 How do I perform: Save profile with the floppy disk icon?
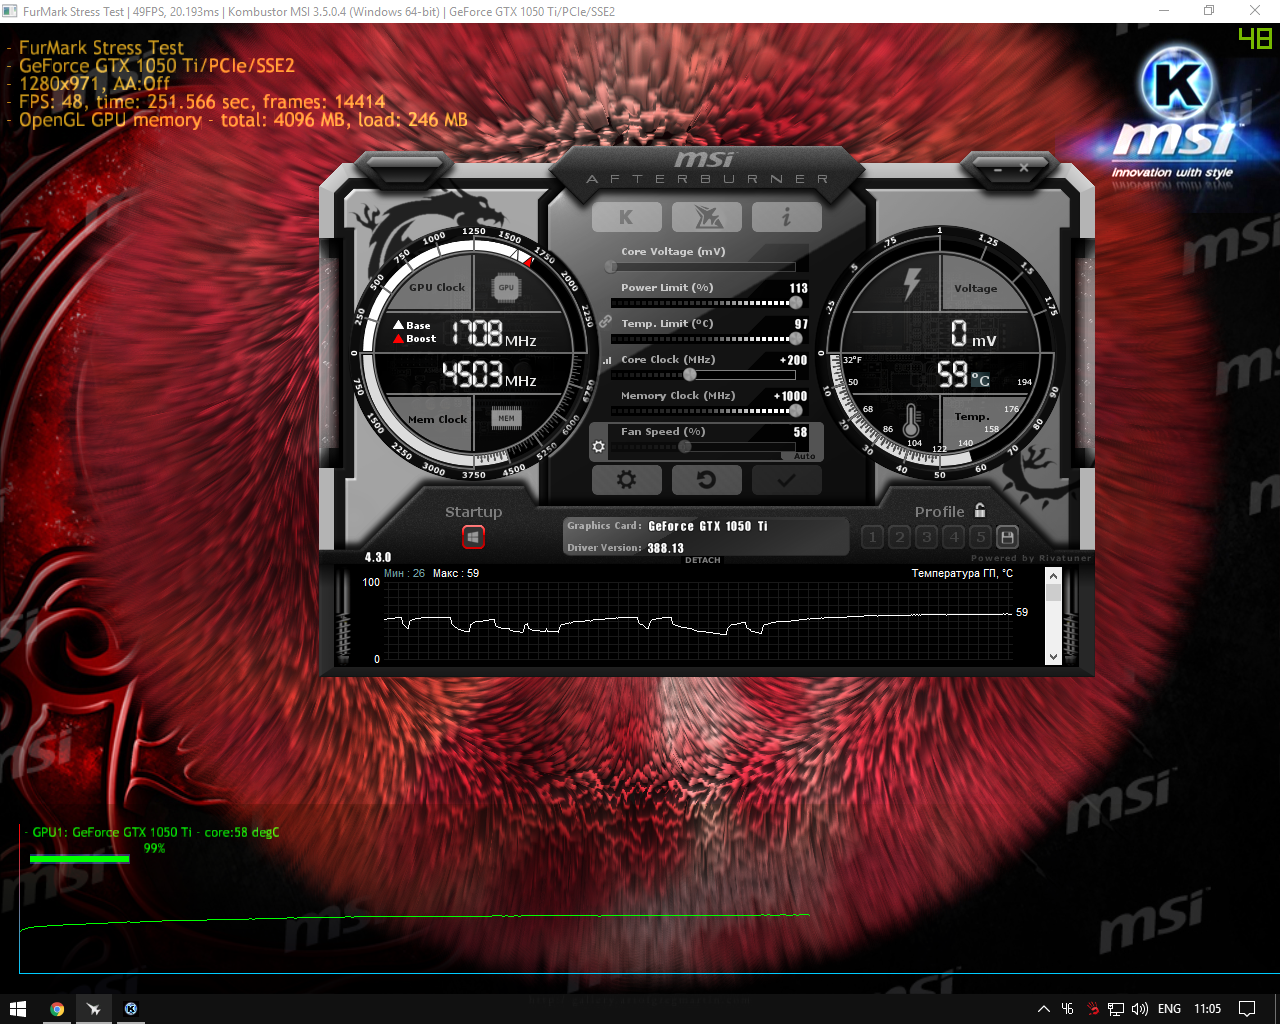[x=1007, y=537]
